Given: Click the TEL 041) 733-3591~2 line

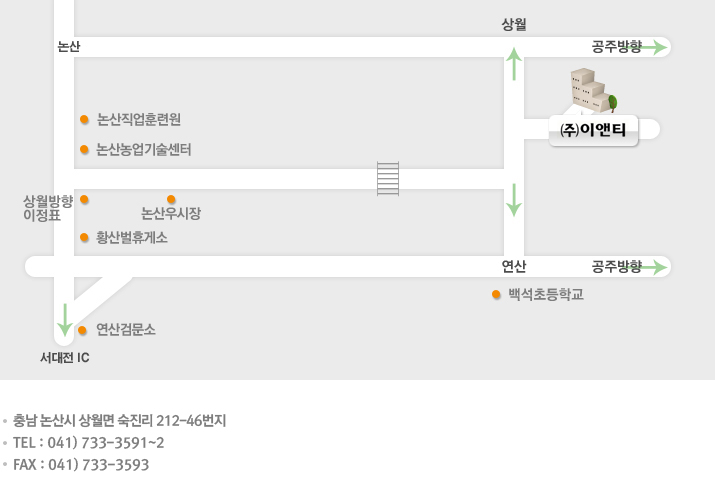Looking at the screenshot, I should [x=88, y=443].
